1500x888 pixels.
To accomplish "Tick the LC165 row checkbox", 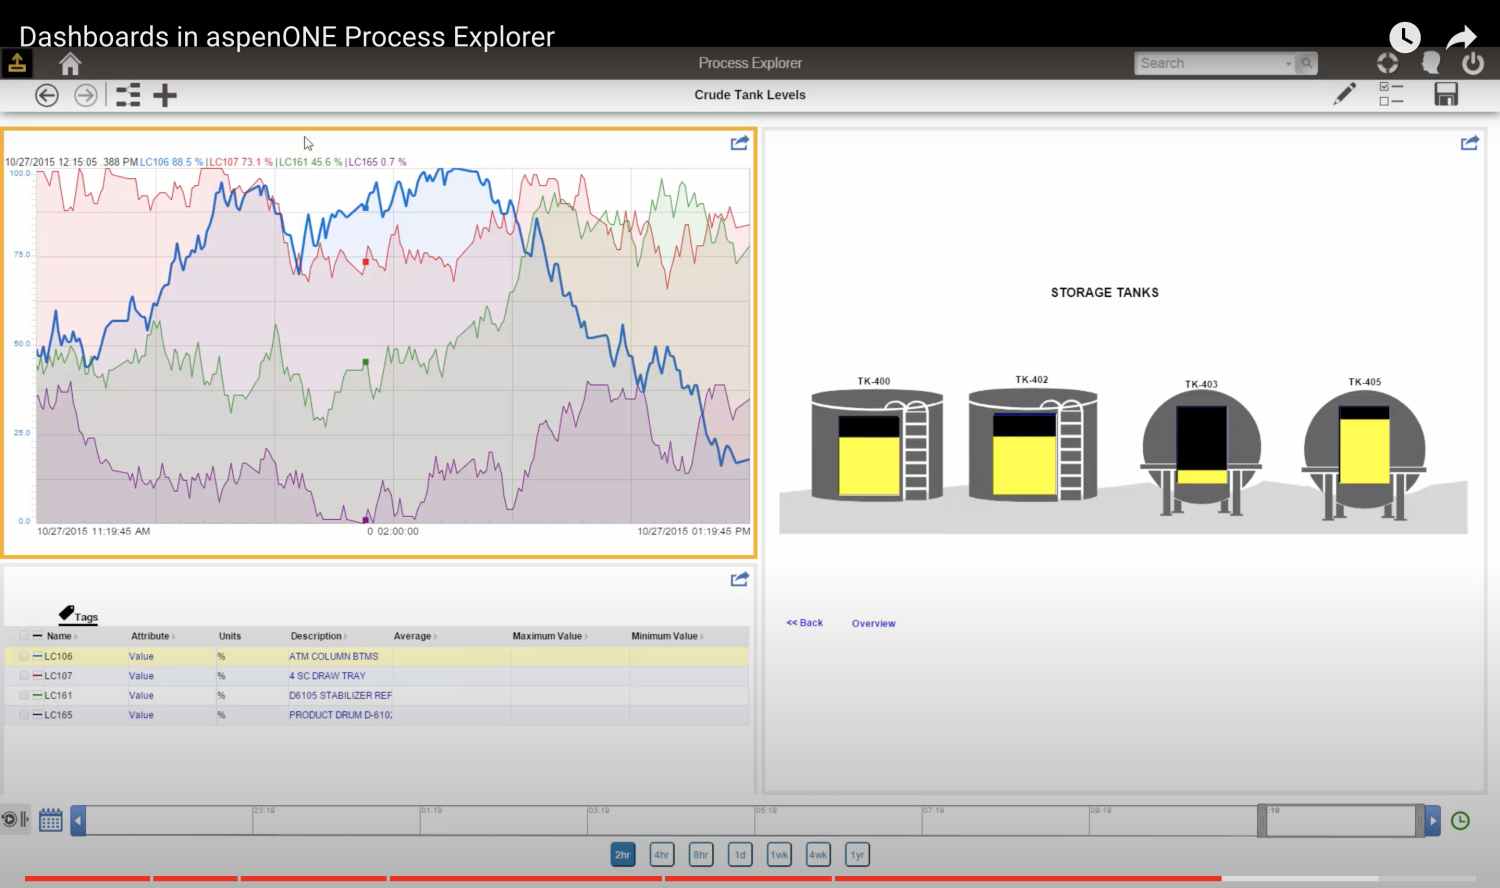I will click(x=24, y=715).
